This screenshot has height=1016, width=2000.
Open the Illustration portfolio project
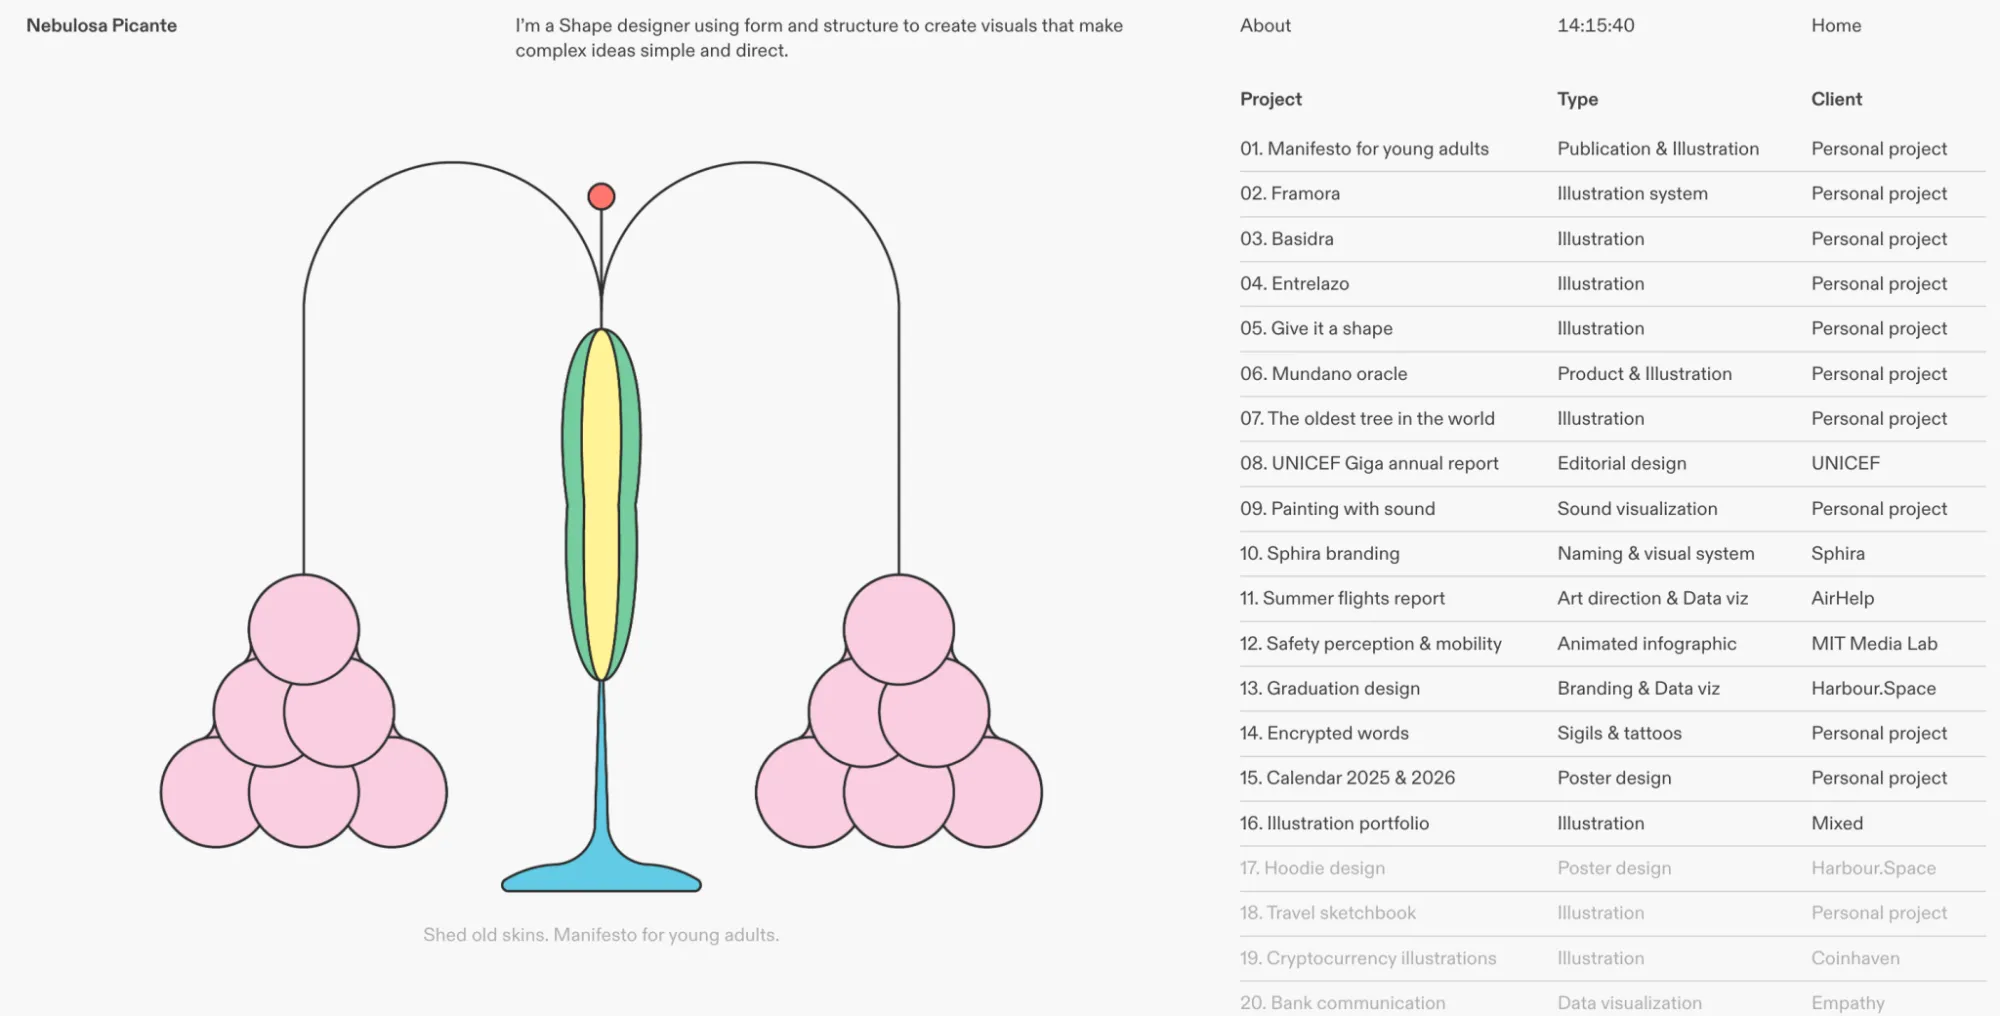click(1334, 824)
